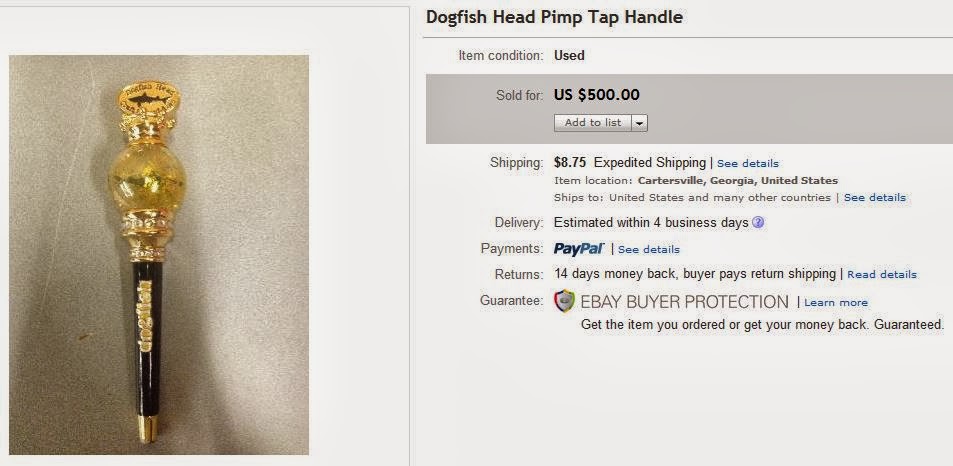Click the US $500.00 sold price
953x466 pixels.
(x=596, y=95)
